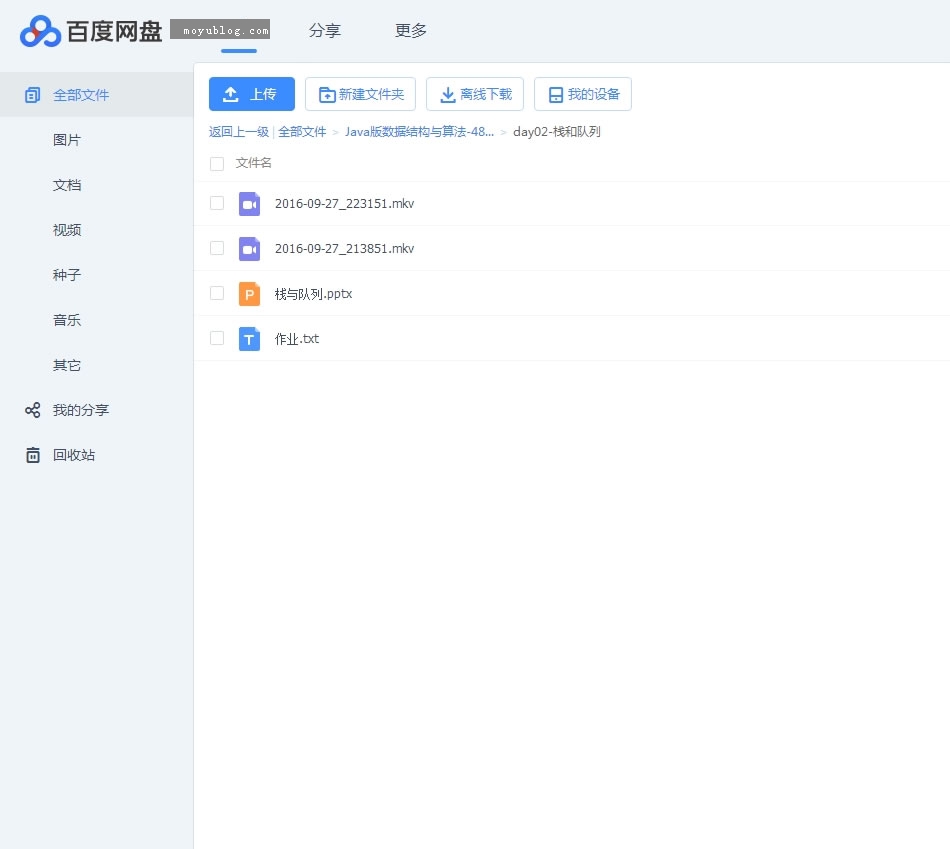This screenshot has height=849, width=950.
Task: Click the 新建文件夹 button
Action: pos(360,94)
